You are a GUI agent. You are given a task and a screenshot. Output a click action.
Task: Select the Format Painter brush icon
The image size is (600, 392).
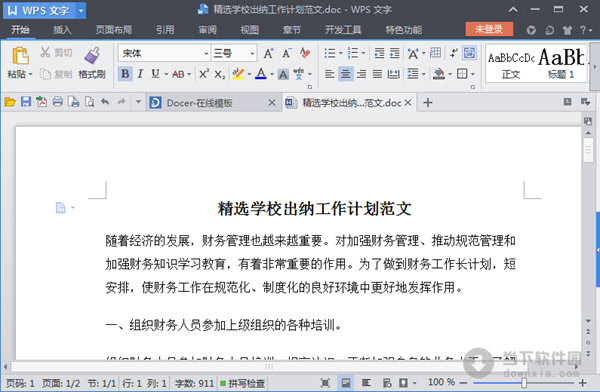point(92,56)
